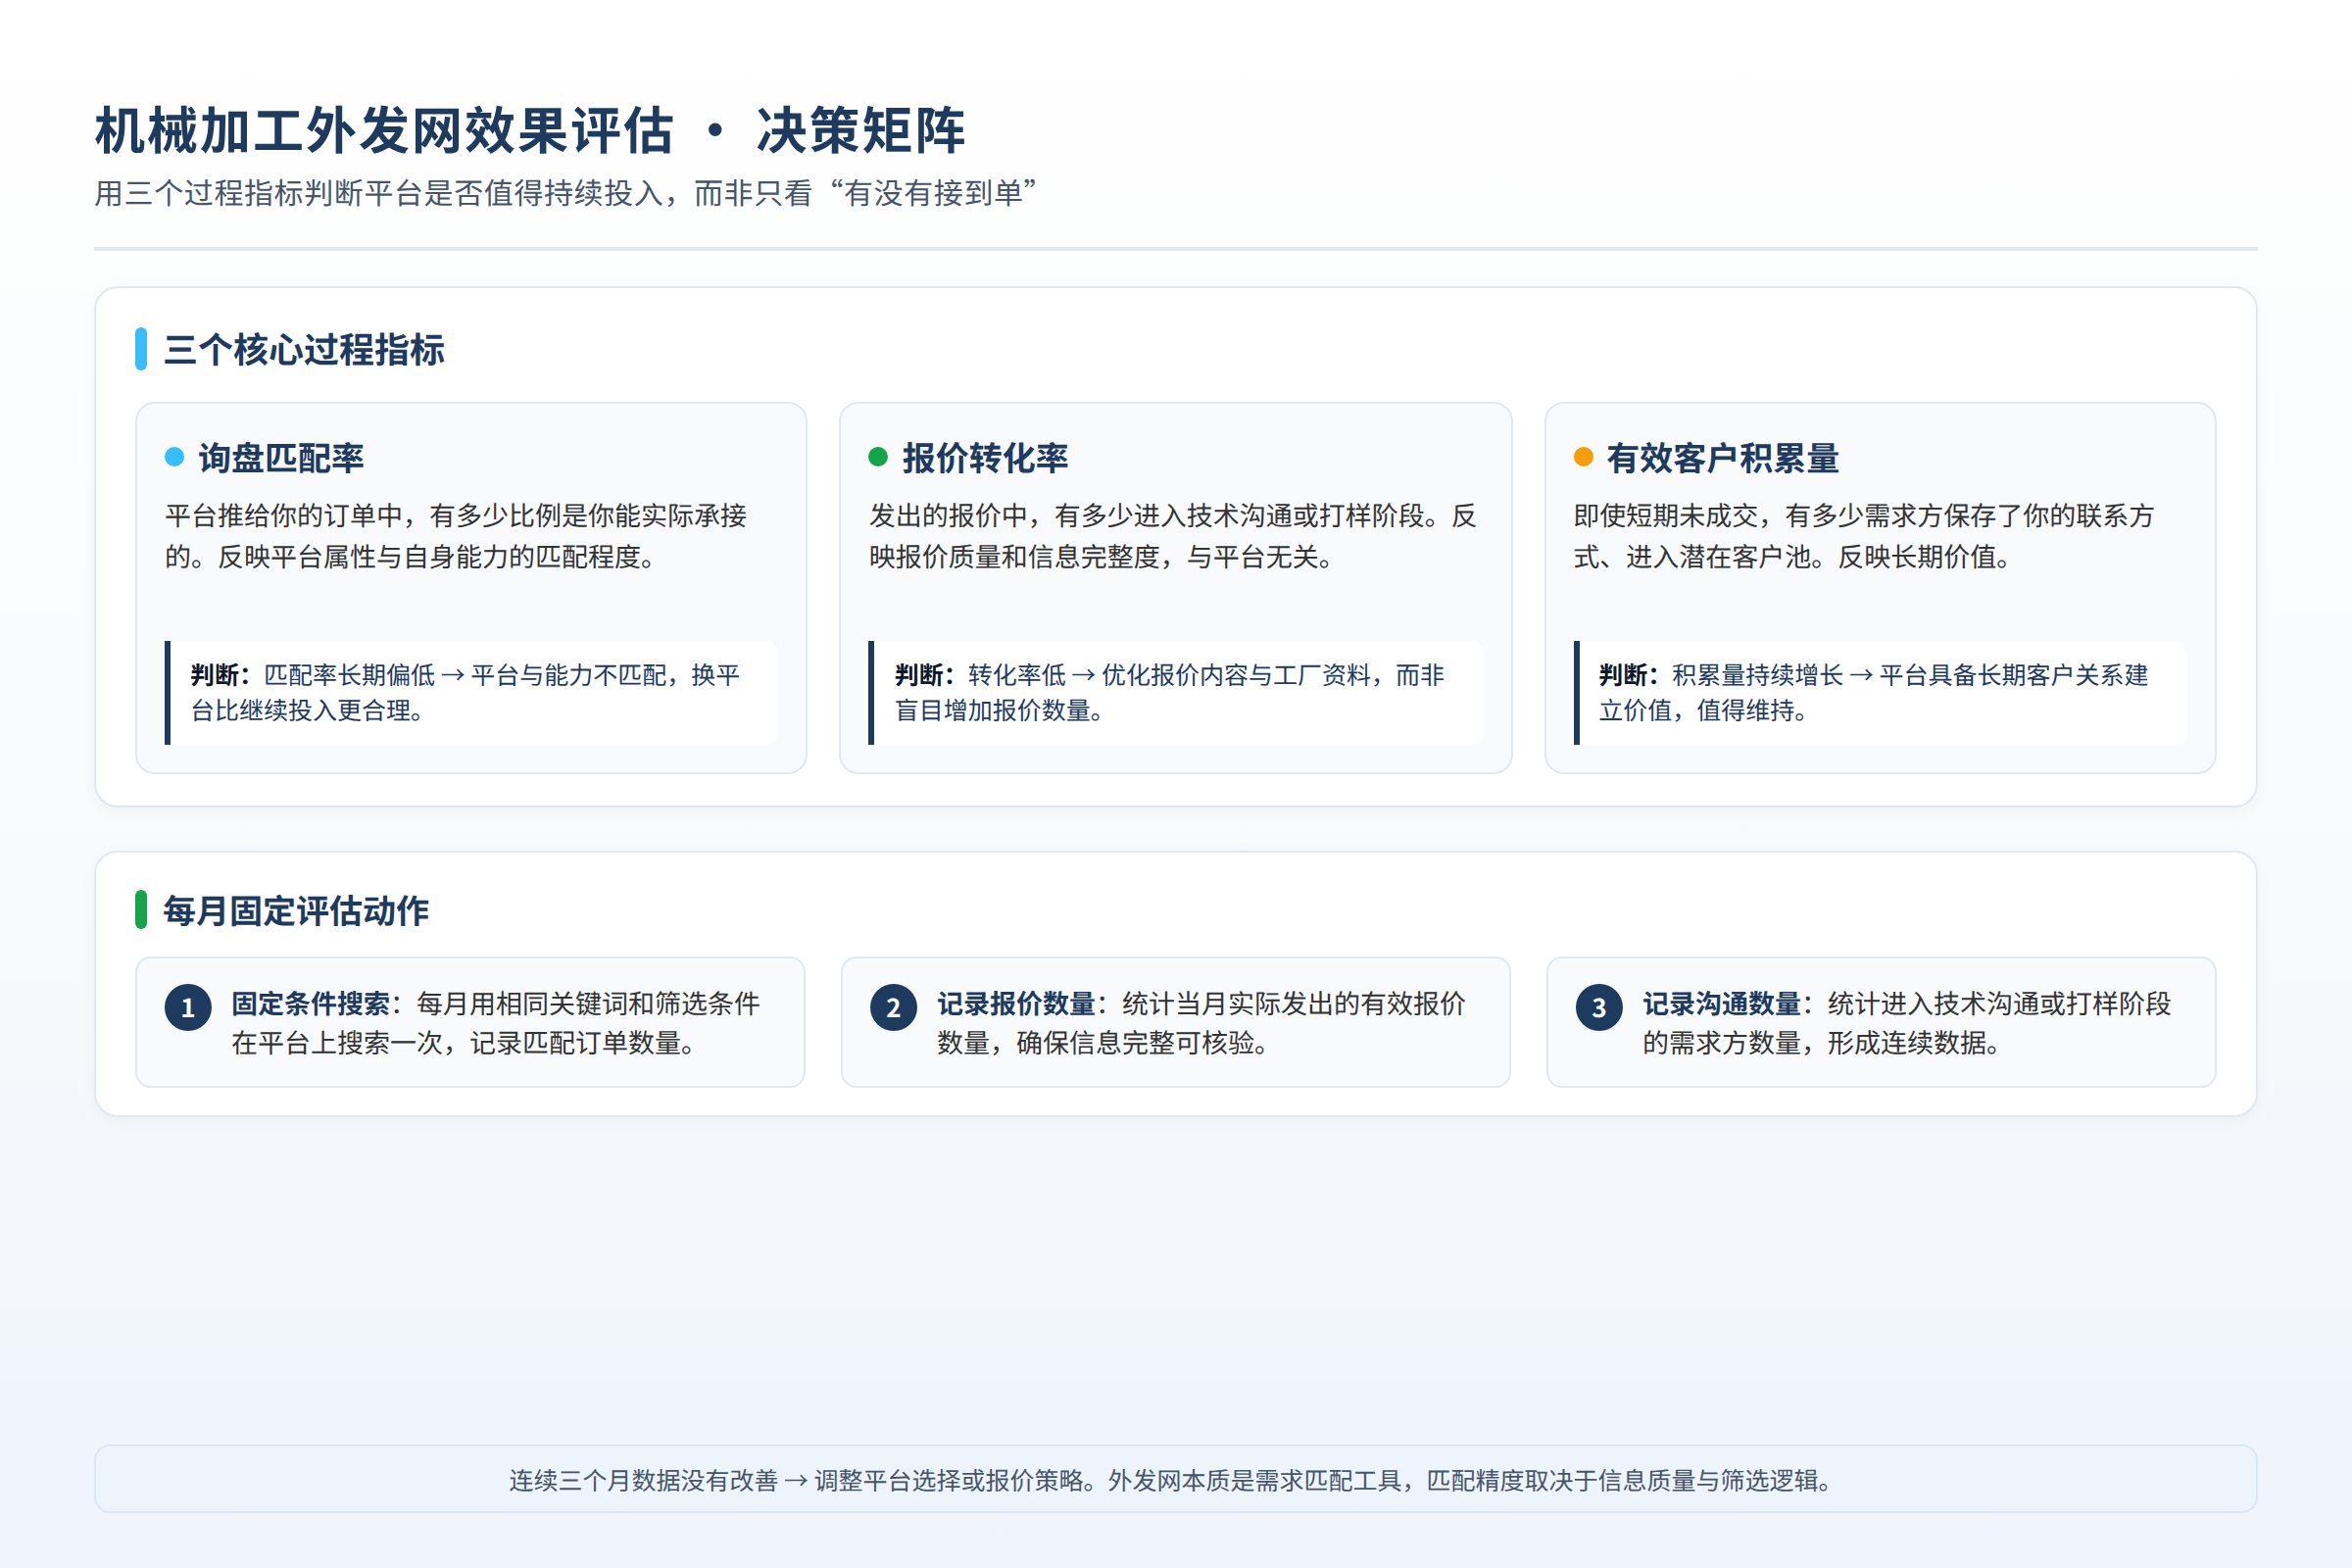Click the bold label 固定条件搜索
The width and height of the screenshot is (2352, 1568).
(x=311, y=1003)
